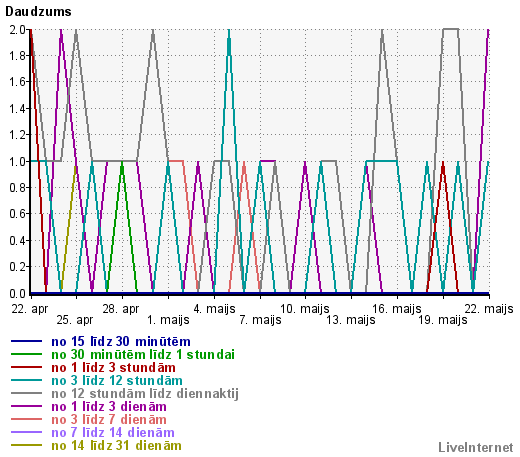Image resolution: width=520 pixels, height=457 pixels.
Task: Click the 1.8 y-axis value
Action: [18, 56]
